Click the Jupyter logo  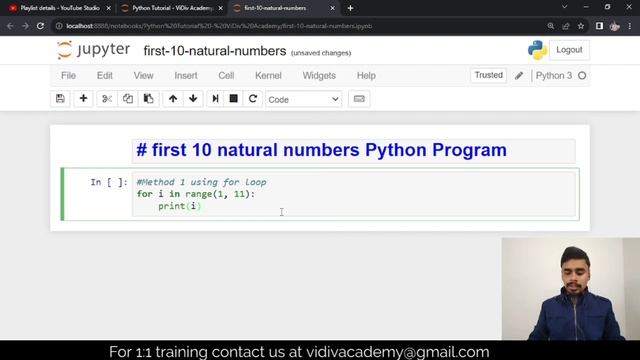coord(93,50)
